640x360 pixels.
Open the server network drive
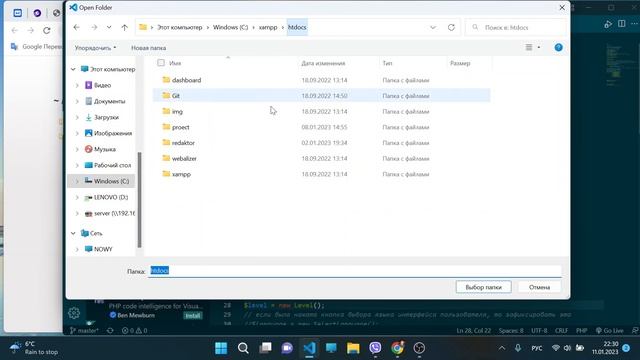tap(109, 213)
